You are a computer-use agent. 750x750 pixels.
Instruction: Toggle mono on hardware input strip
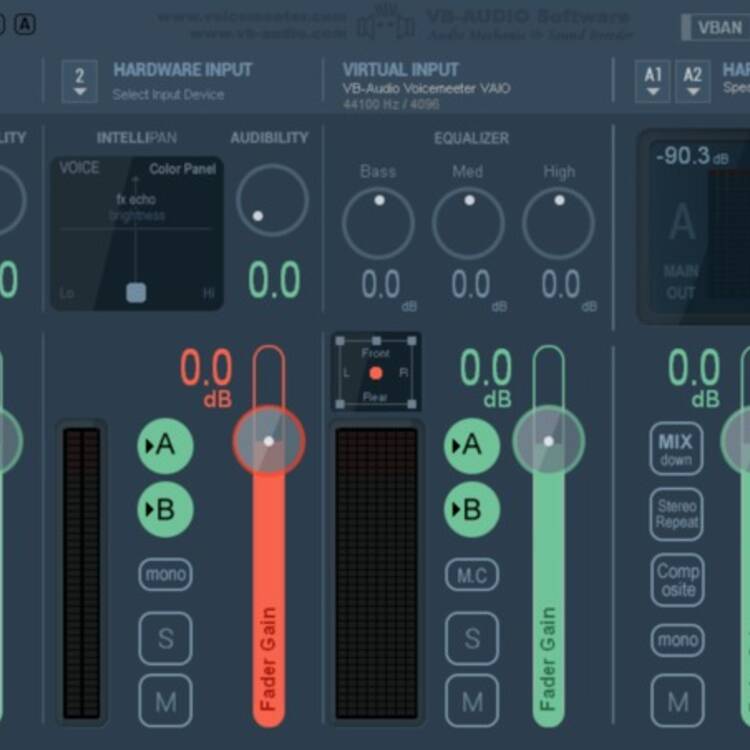click(x=165, y=574)
